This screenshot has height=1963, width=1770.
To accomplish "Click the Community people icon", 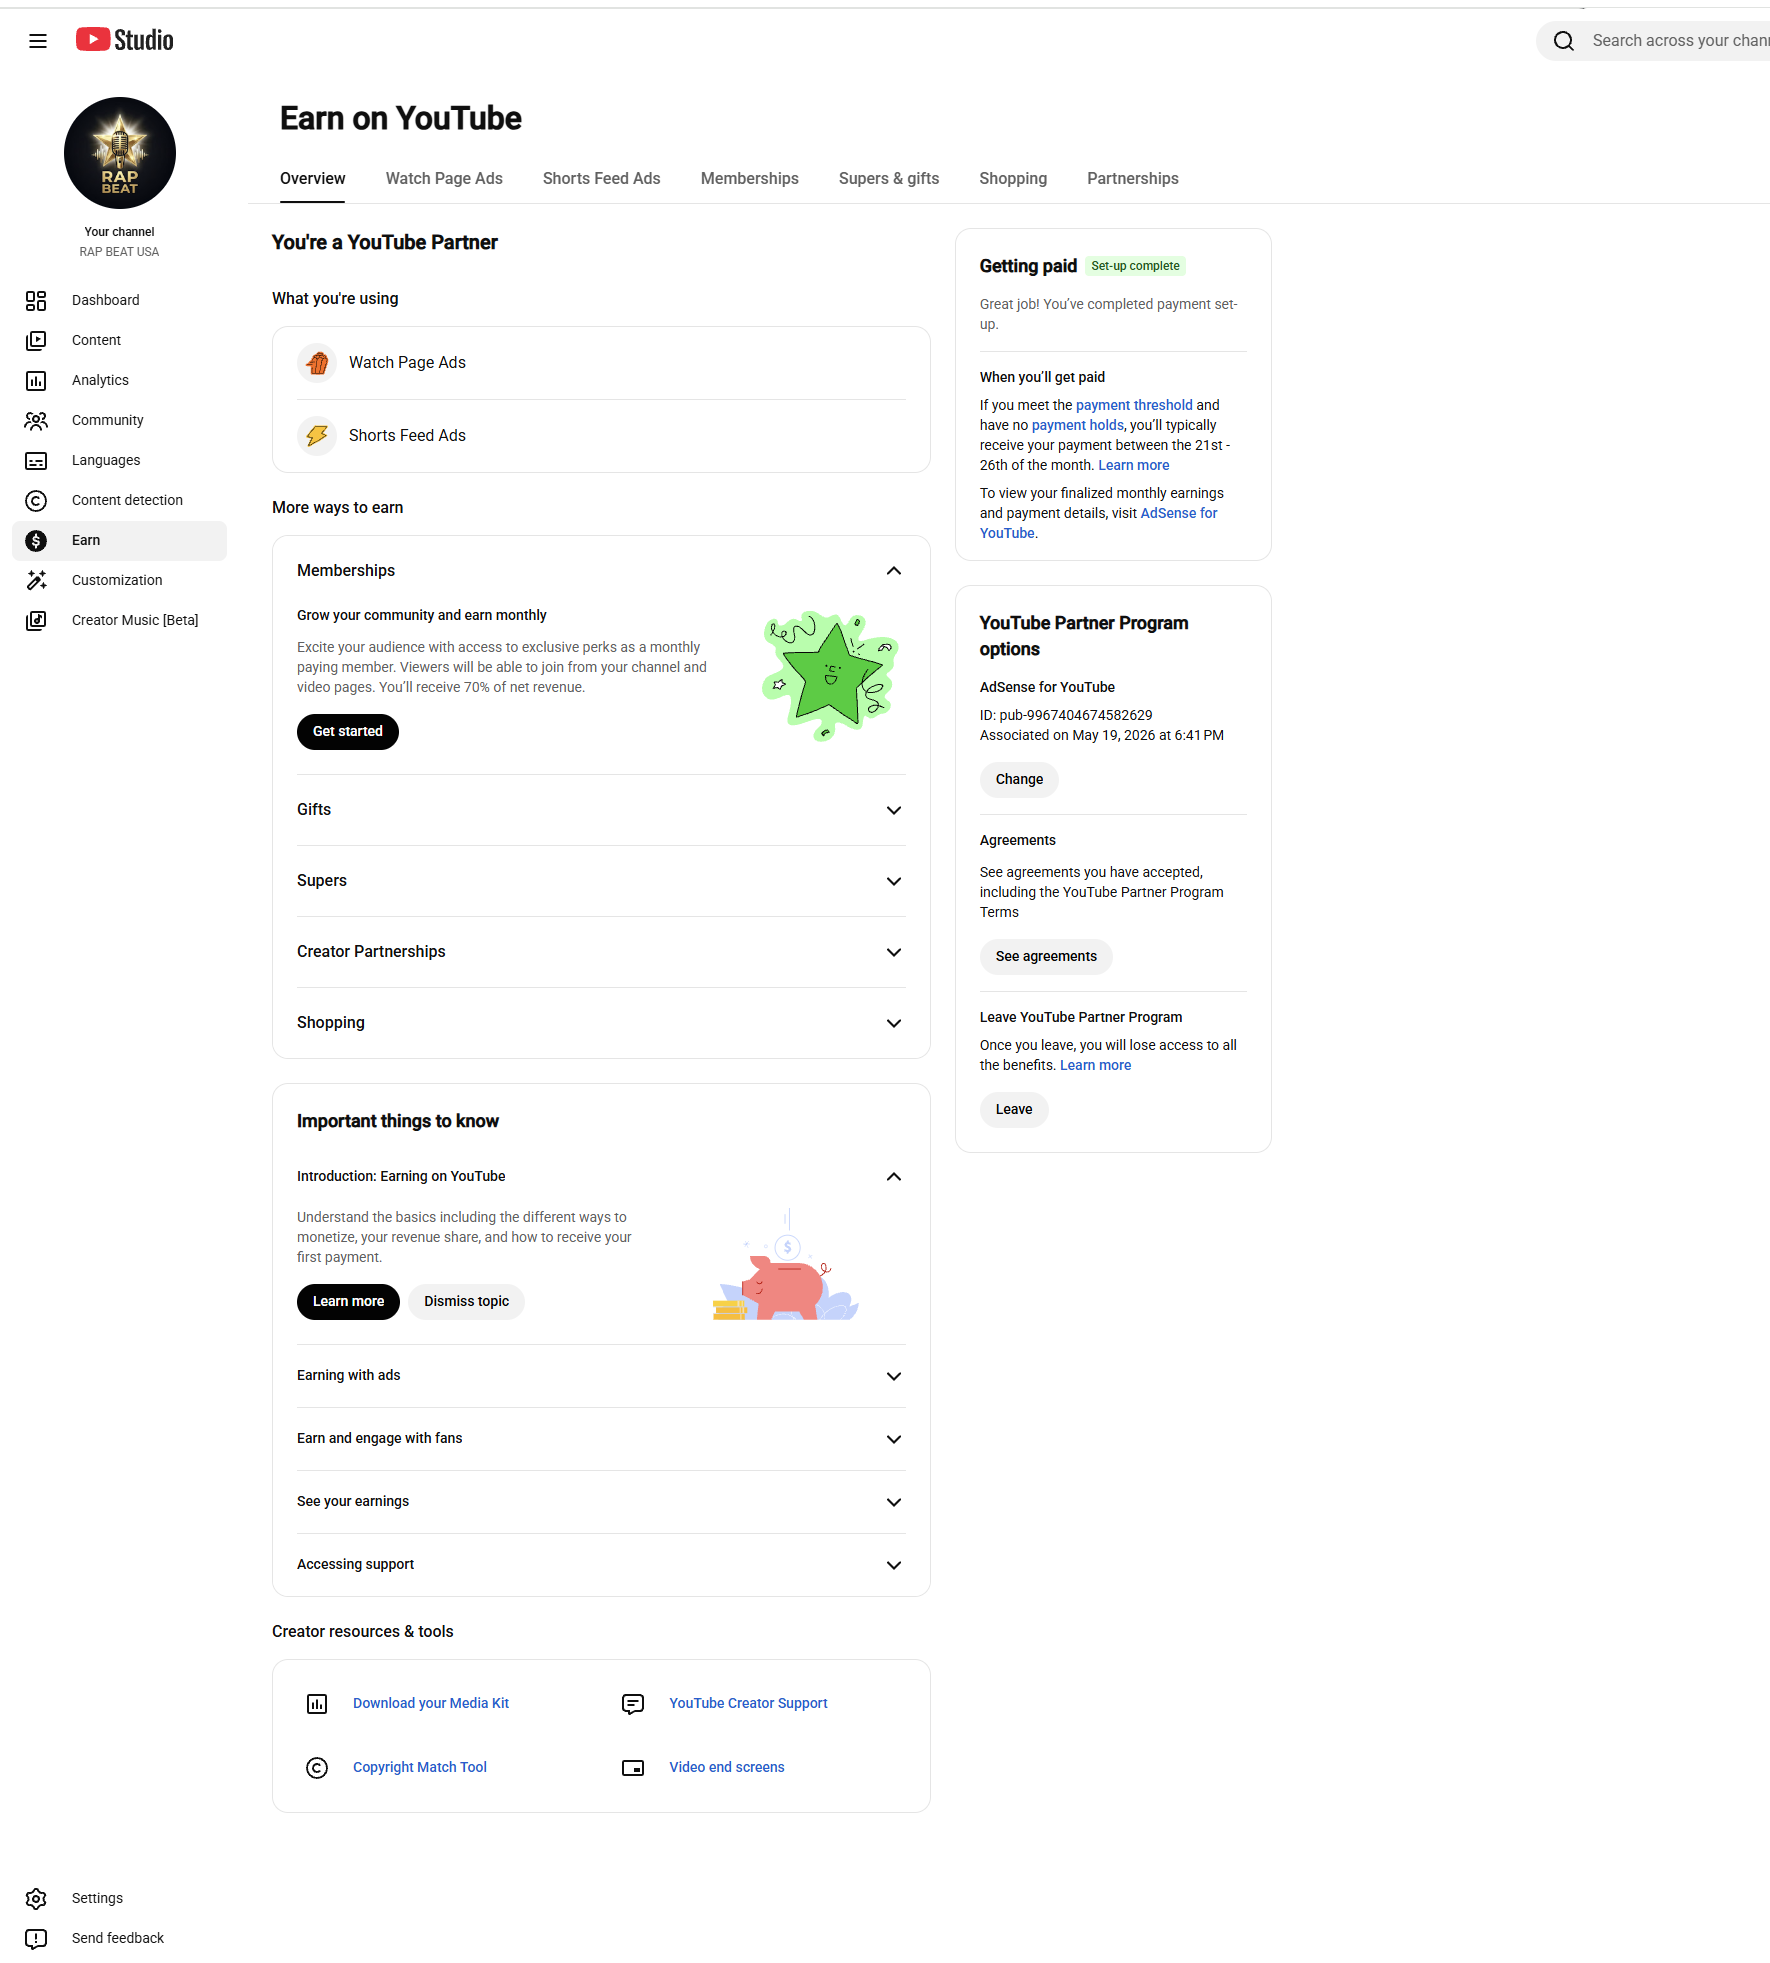I will tap(36, 421).
